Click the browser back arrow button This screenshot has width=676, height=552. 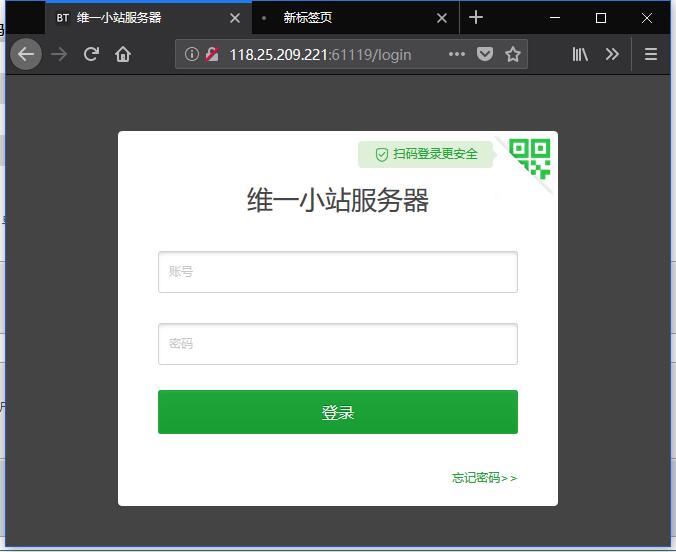coord(26,54)
